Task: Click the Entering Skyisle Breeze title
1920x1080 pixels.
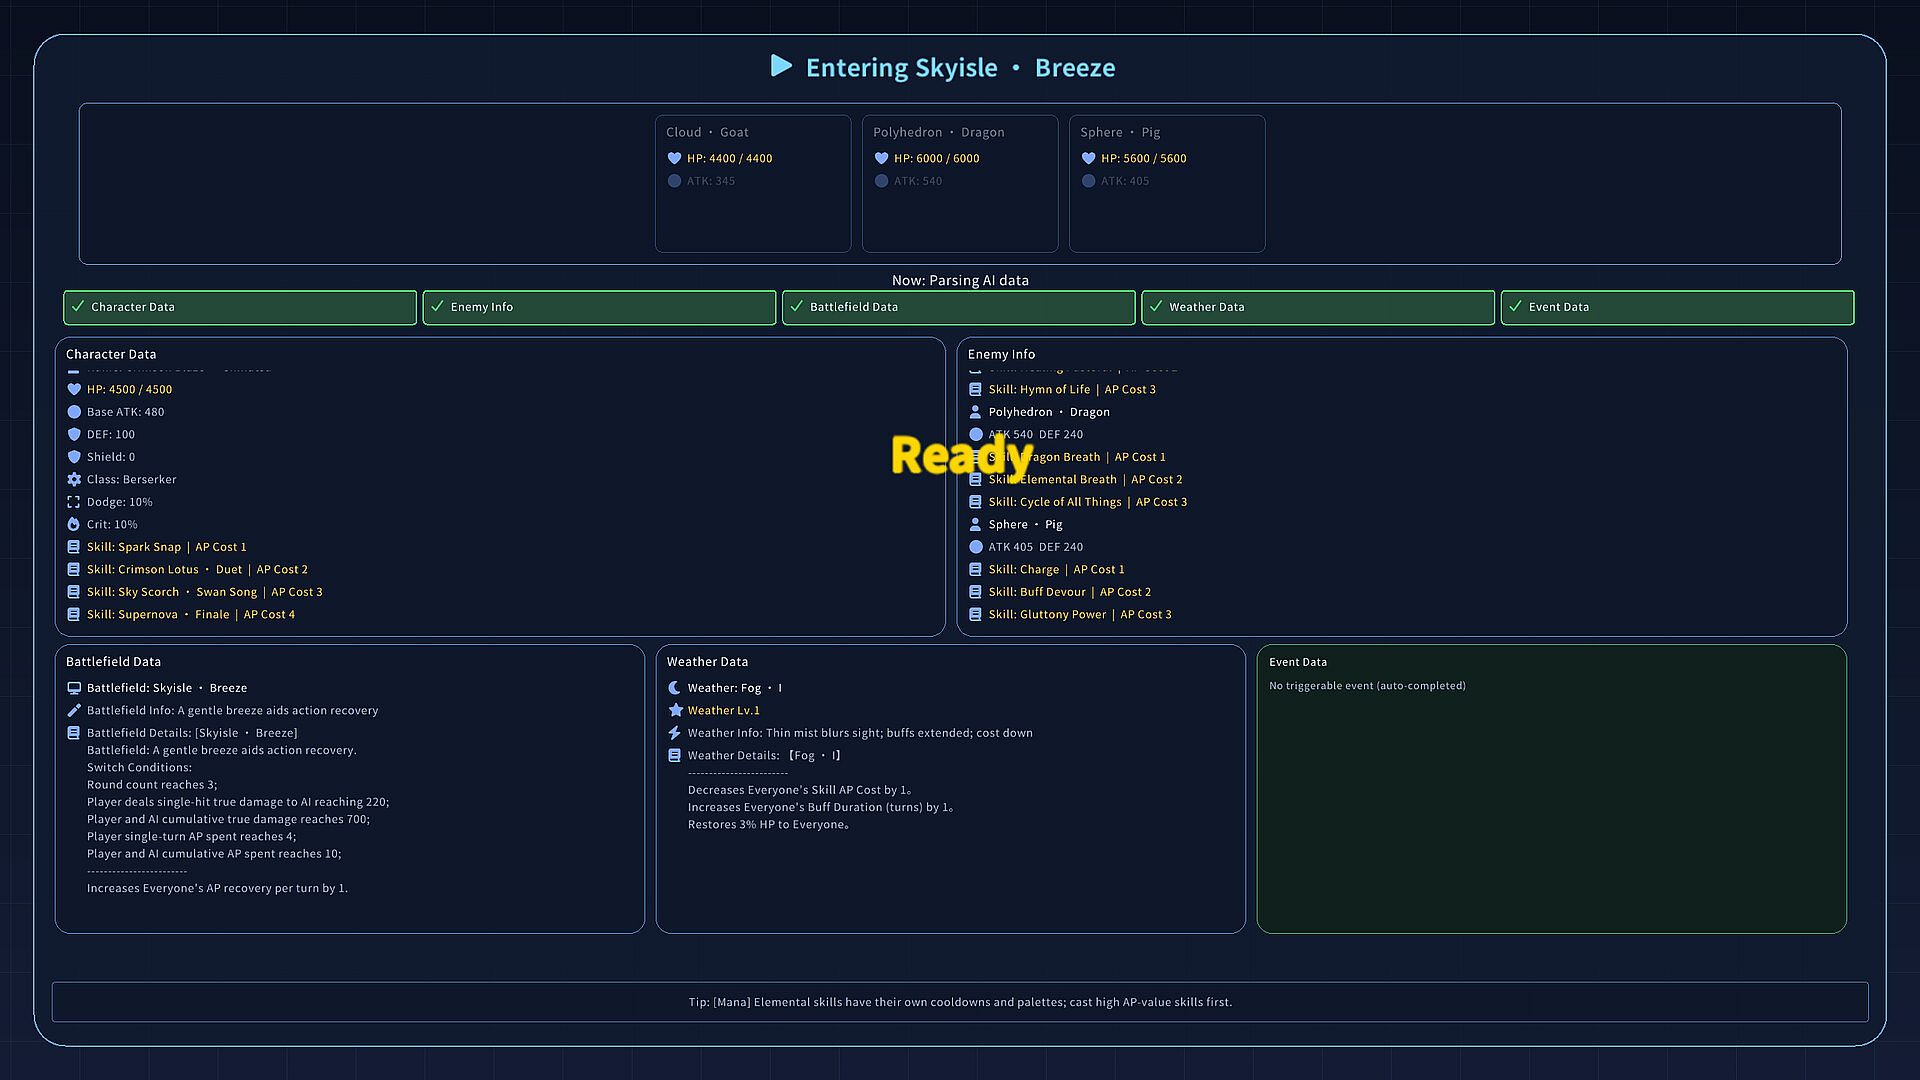Action: pos(960,67)
